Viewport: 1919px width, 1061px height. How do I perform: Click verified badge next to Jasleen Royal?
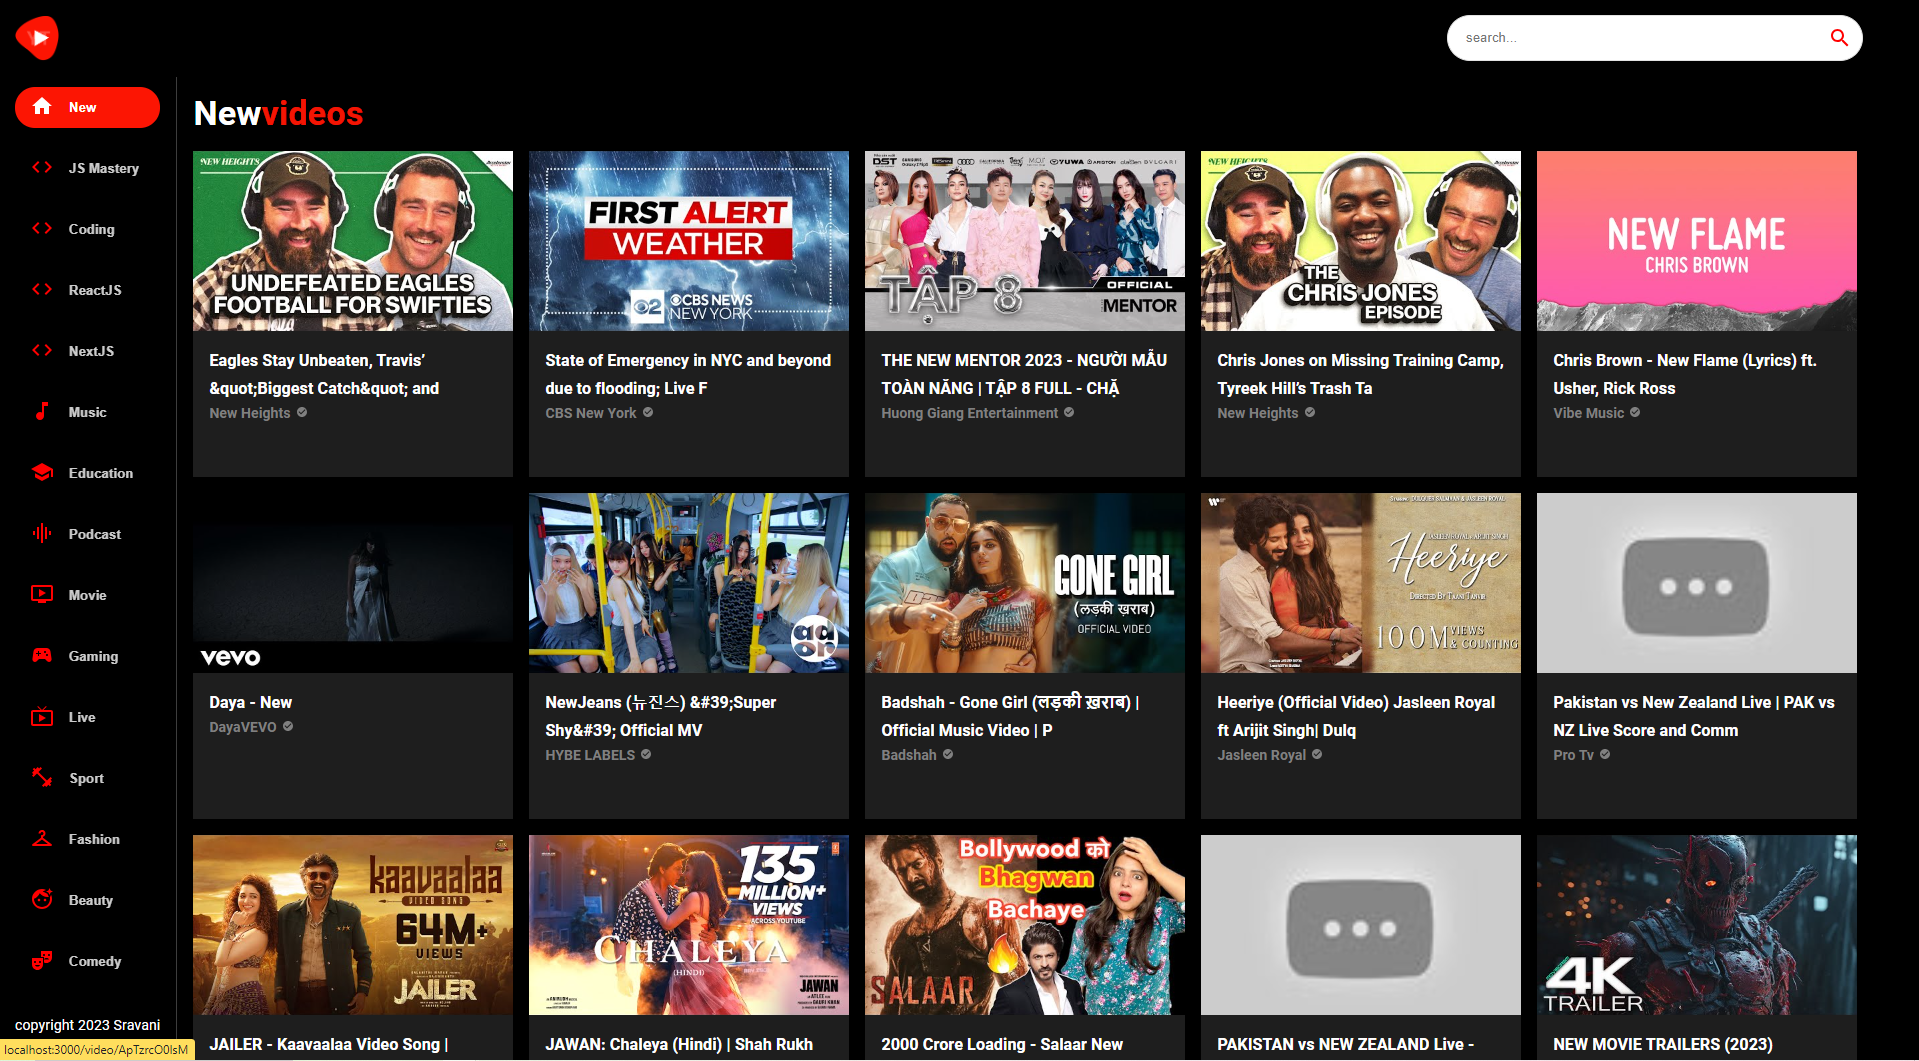1317,754
